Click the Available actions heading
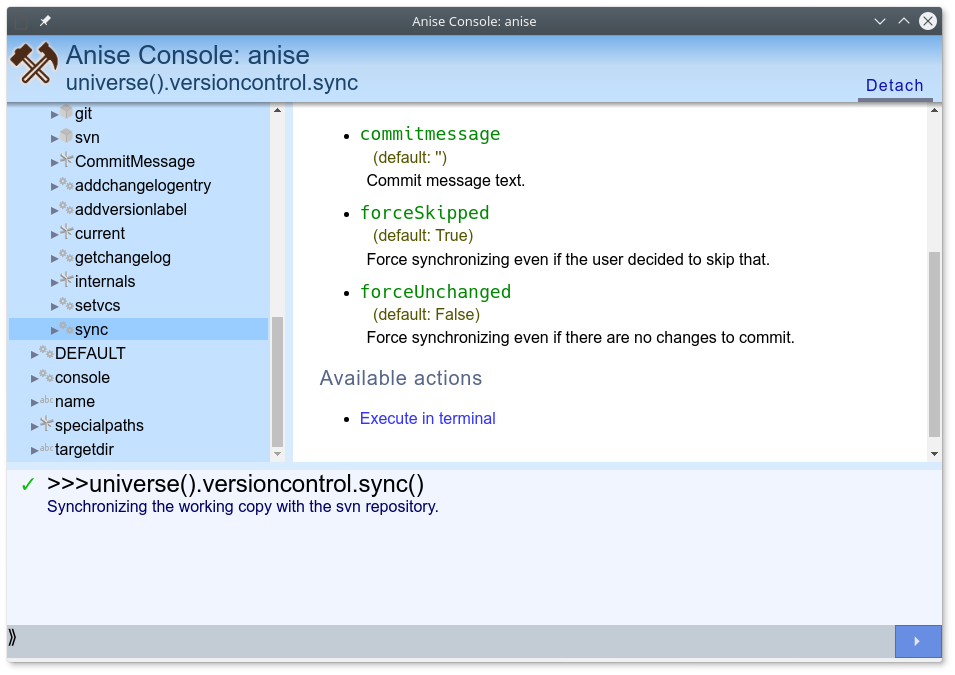 point(401,378)
